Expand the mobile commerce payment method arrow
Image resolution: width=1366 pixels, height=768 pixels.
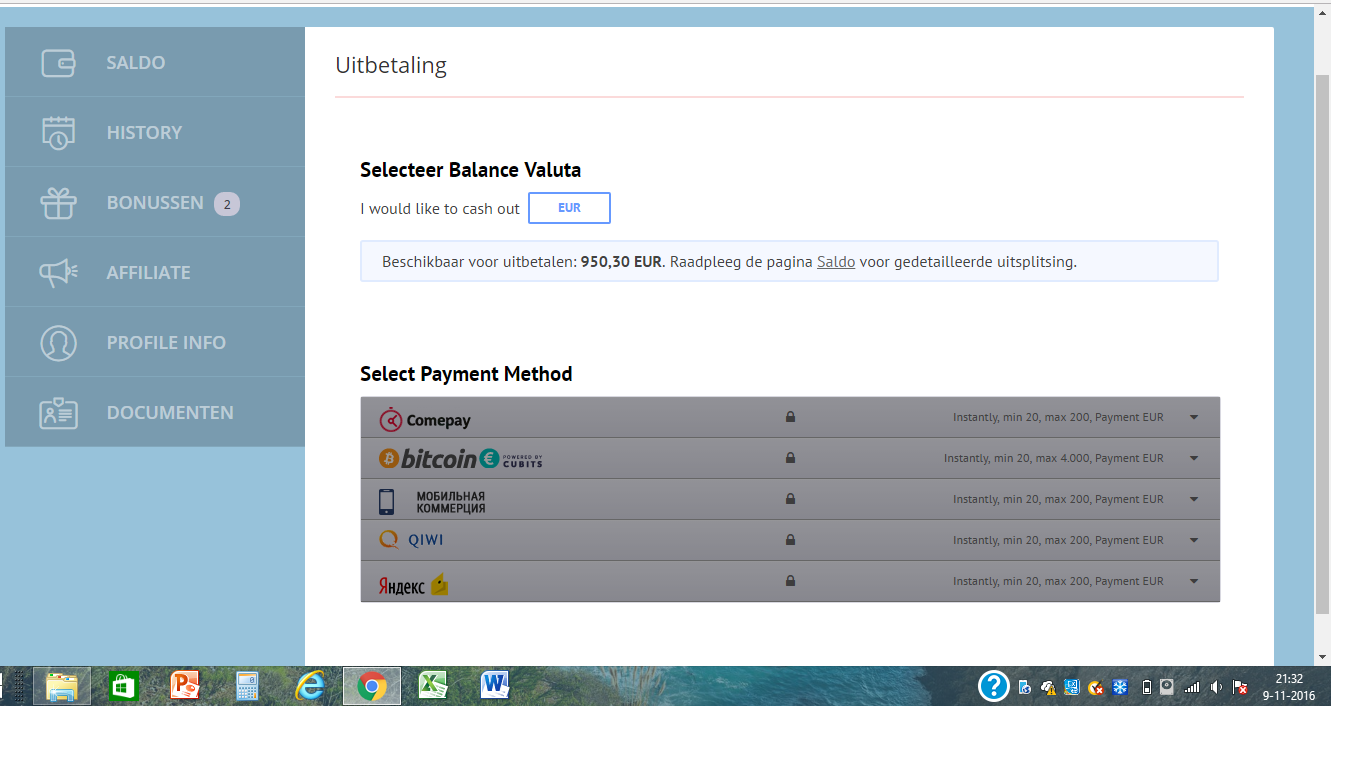pyautogui.click(x=1194, y=499)
